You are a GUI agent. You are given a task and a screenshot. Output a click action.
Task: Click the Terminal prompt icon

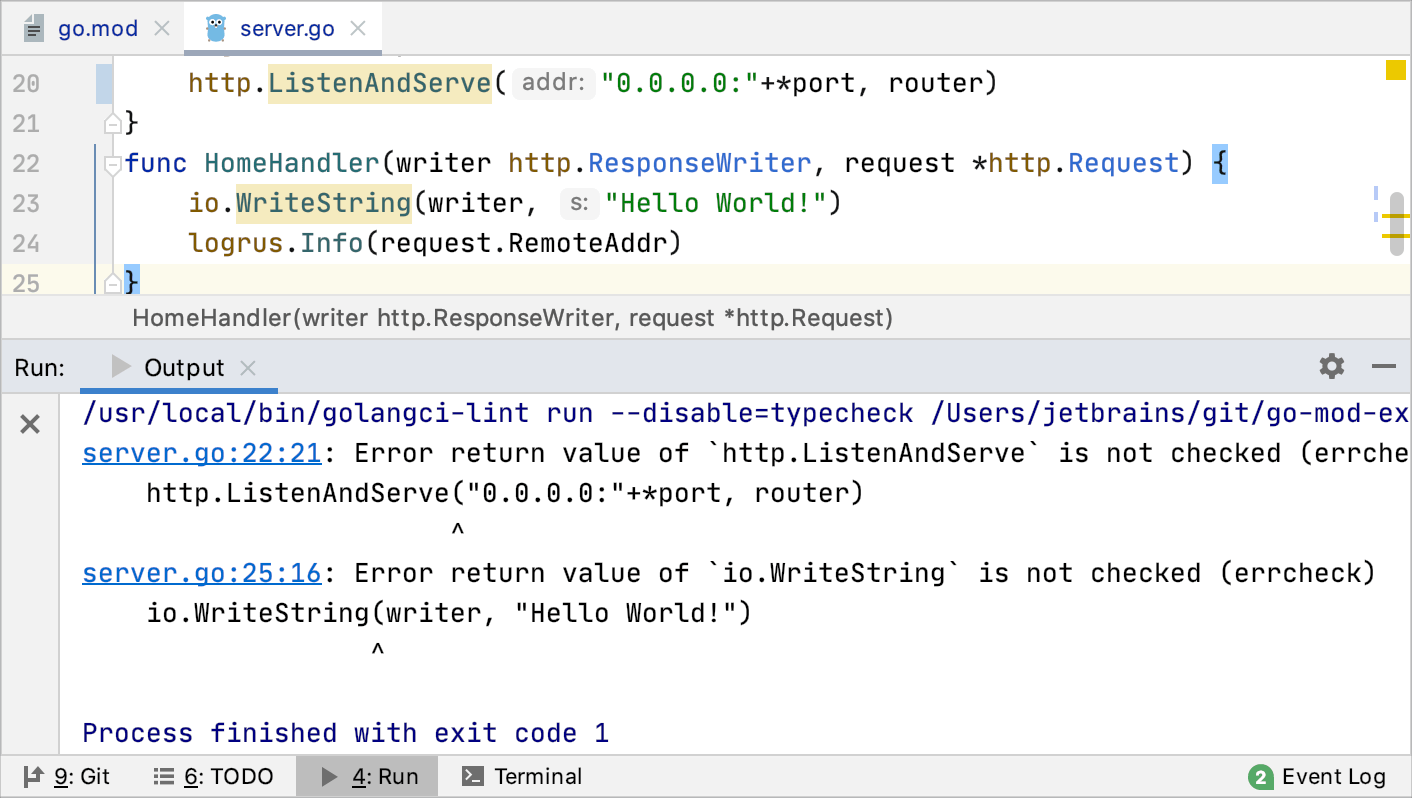click(x=474, y=777)
